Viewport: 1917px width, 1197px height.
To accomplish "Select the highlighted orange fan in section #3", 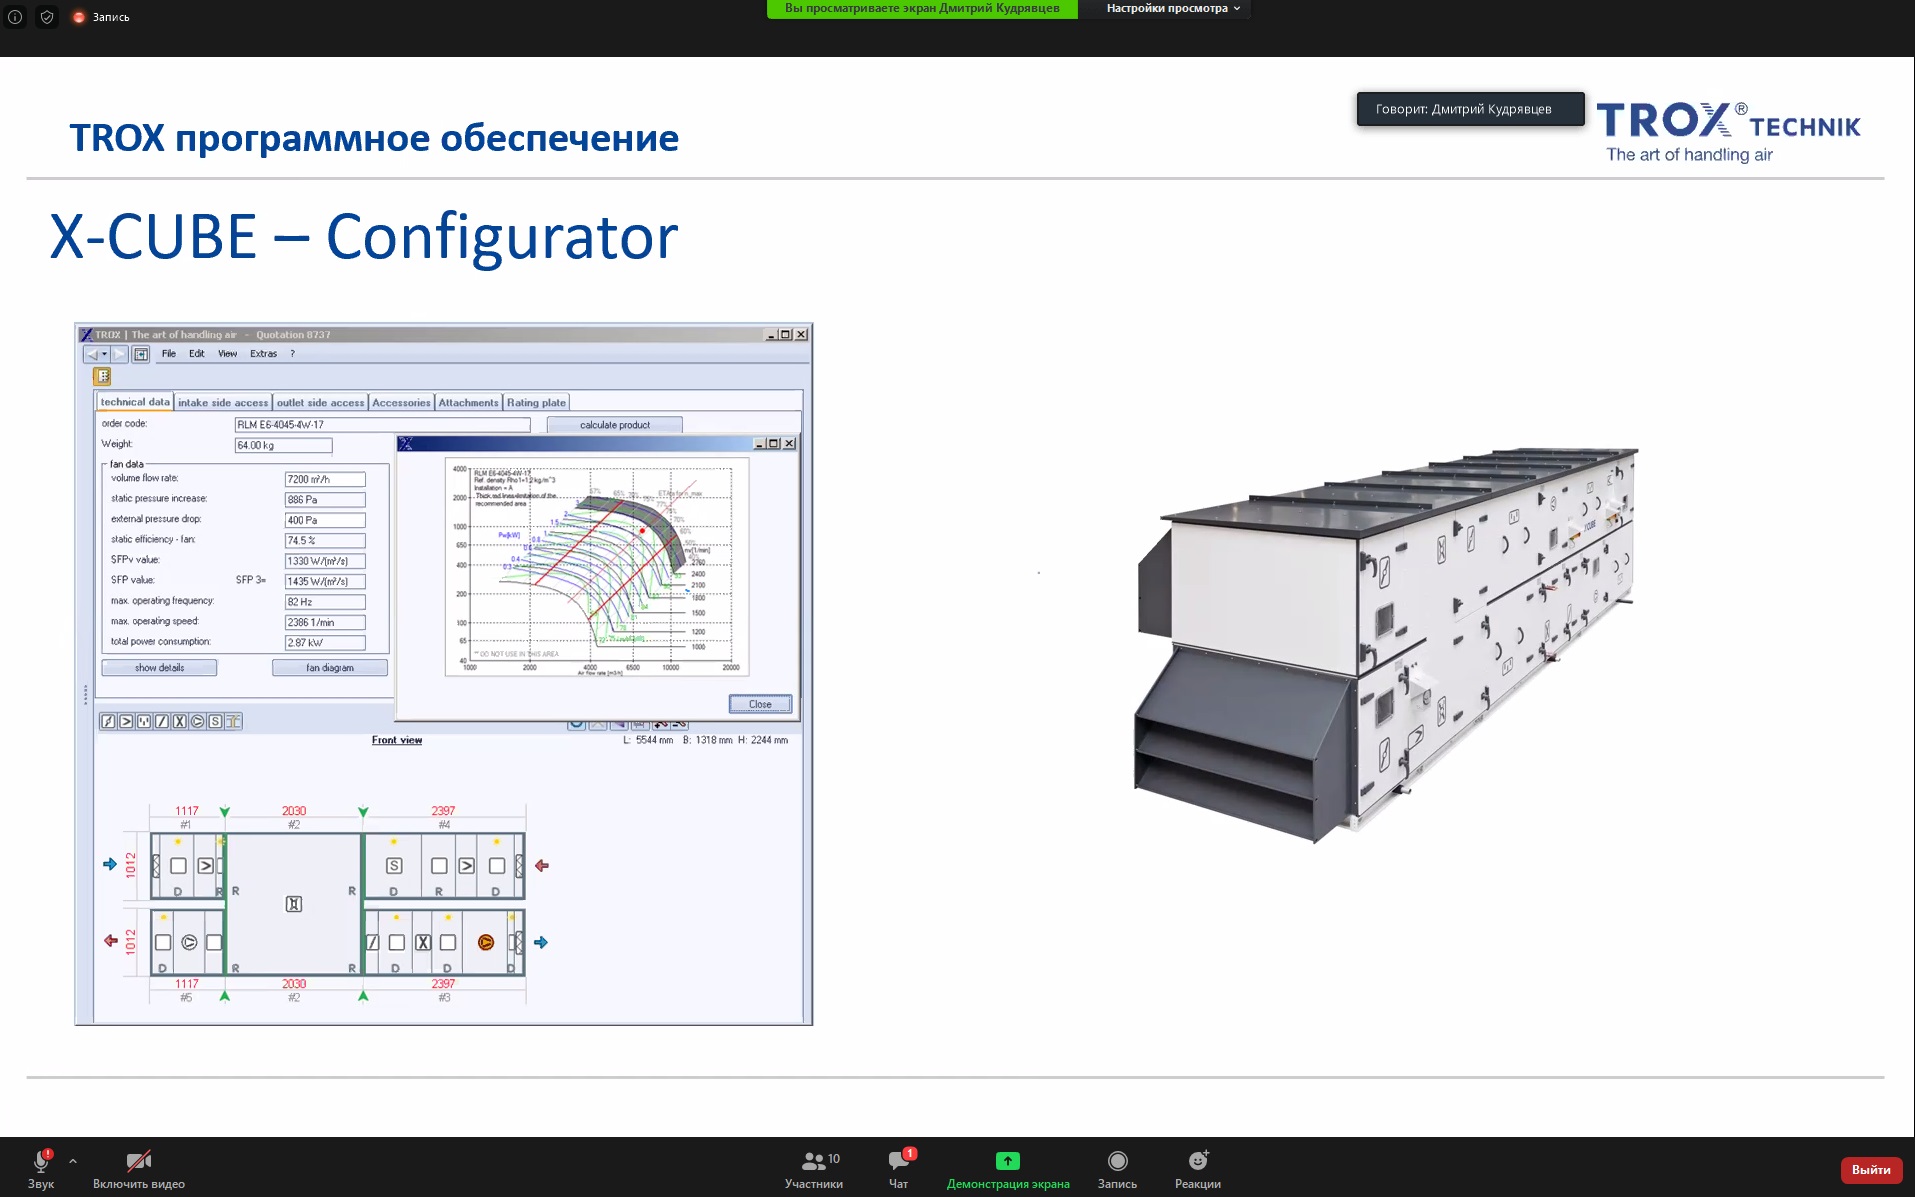I will click(x=486, y=942).
